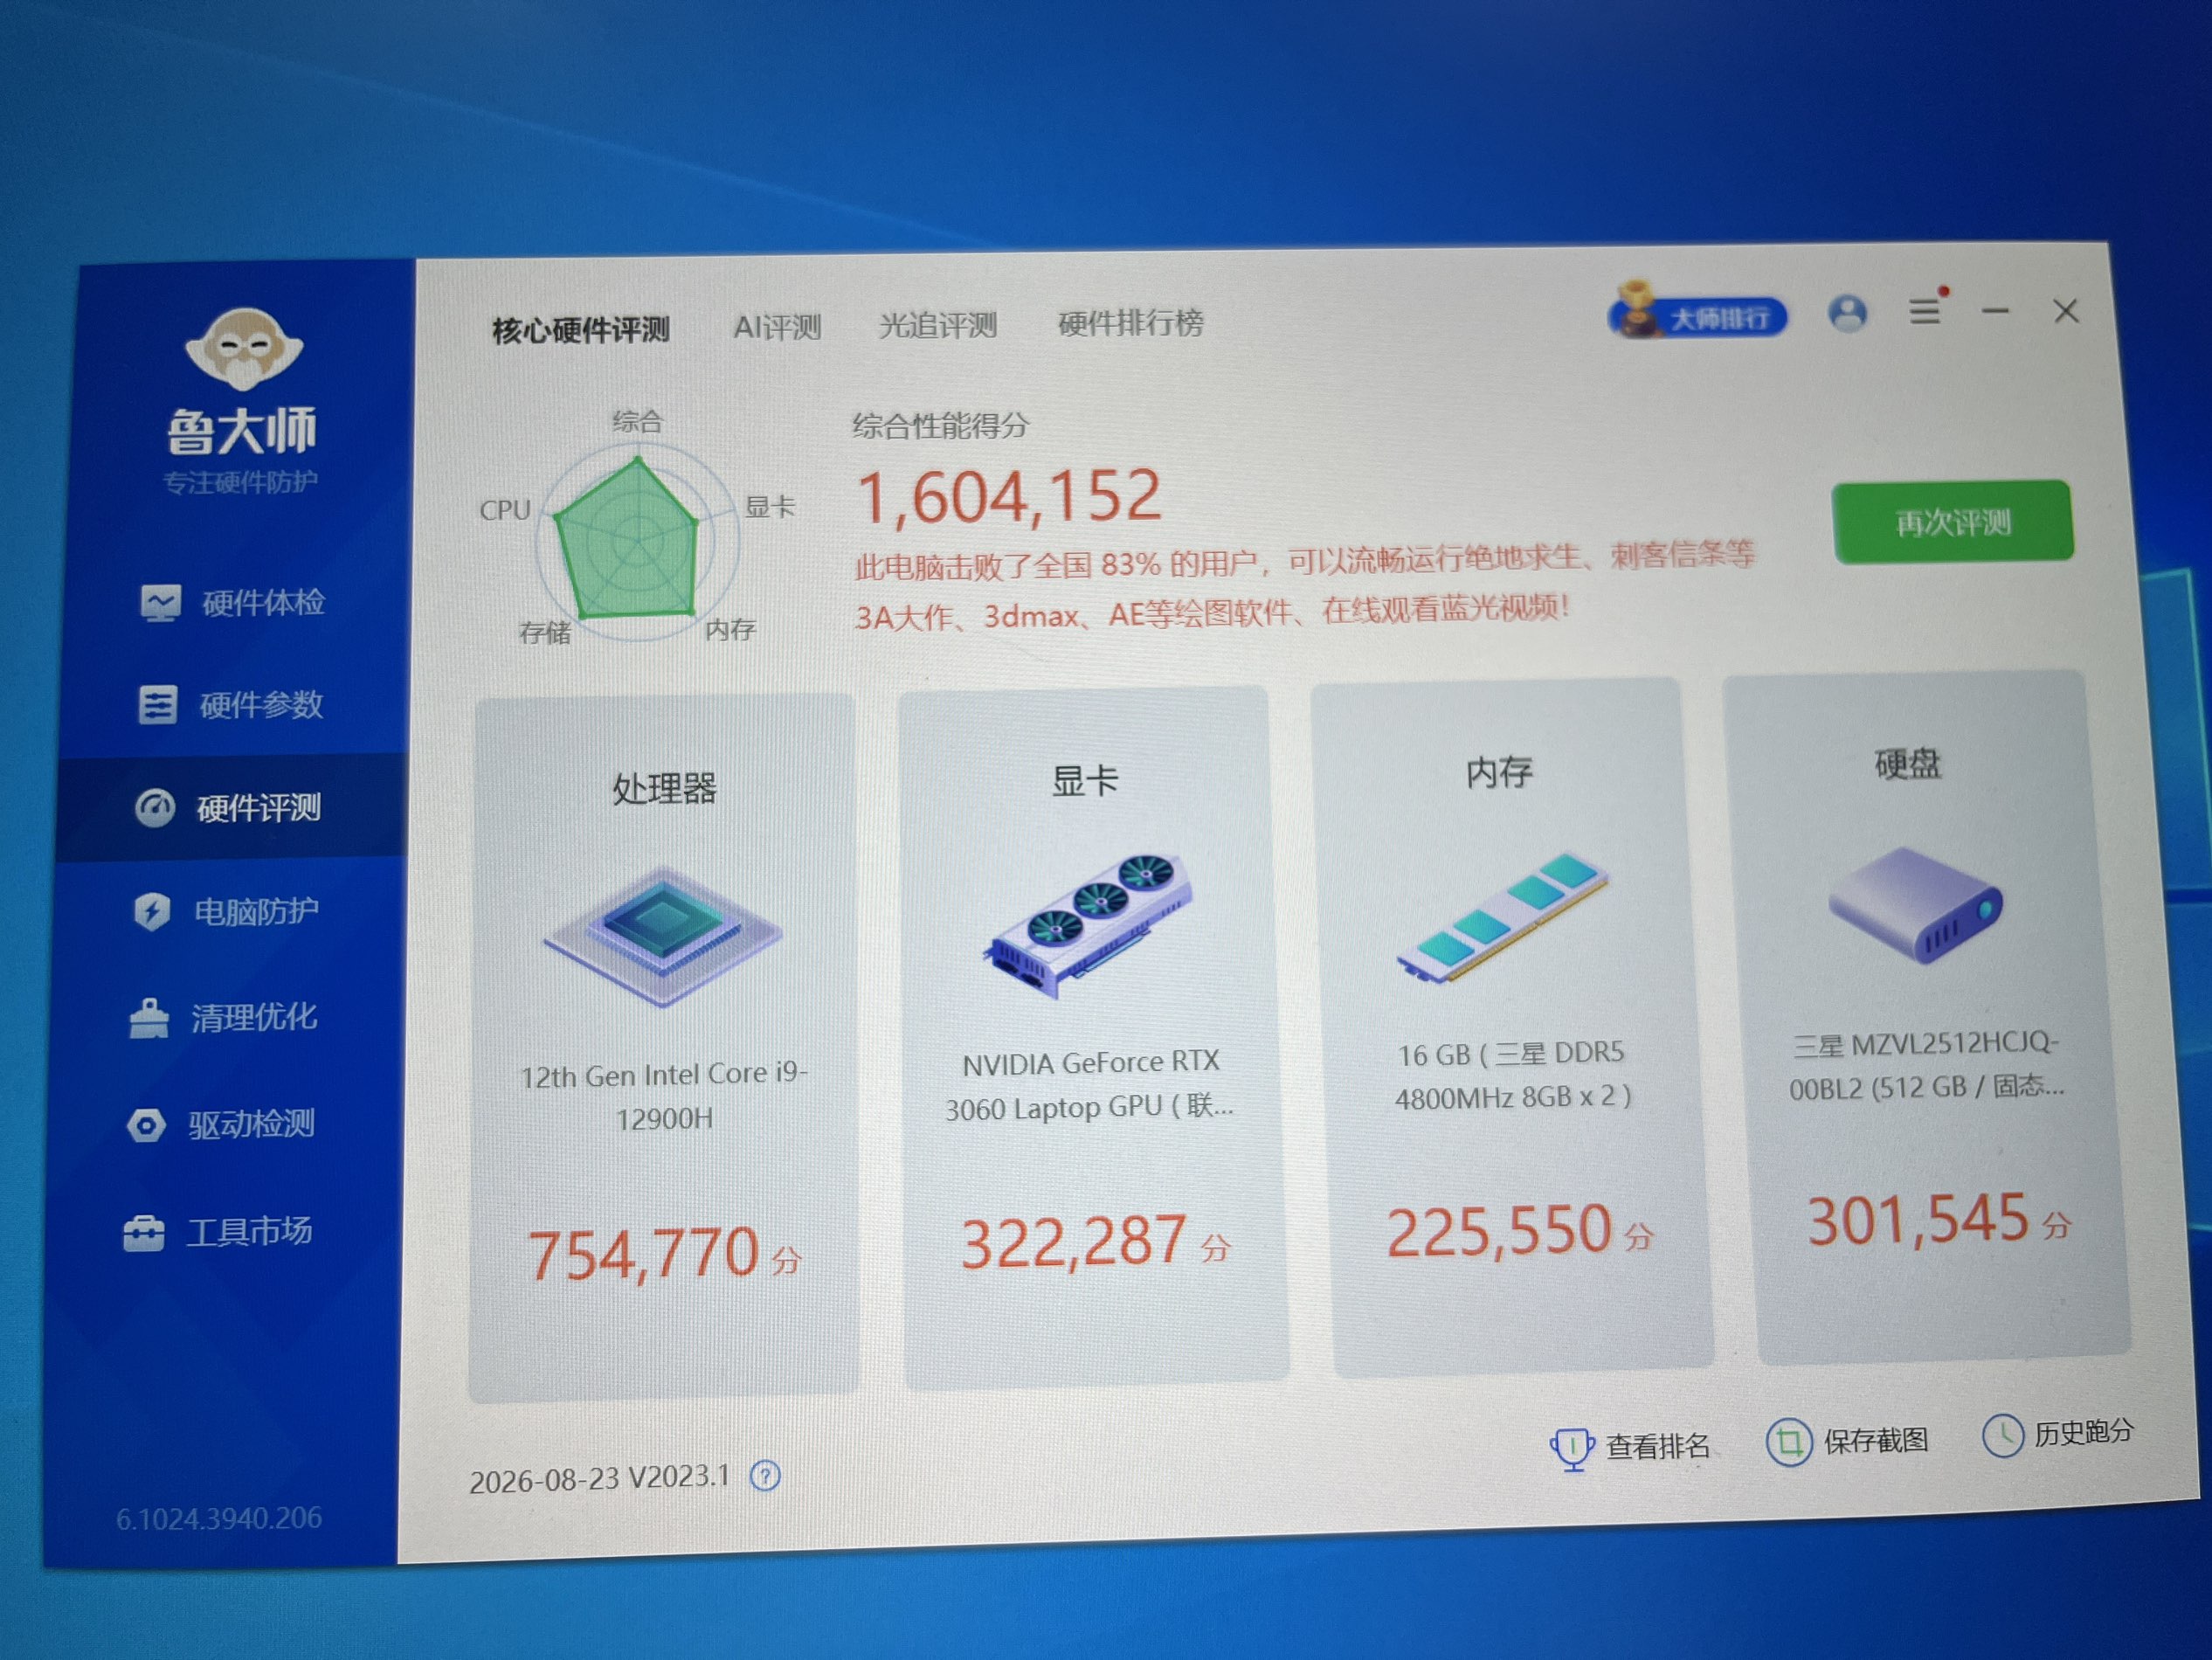The image size is (2212, 1660).
Task: Click the processor score 754,770
Action: tap(643, 1254)
